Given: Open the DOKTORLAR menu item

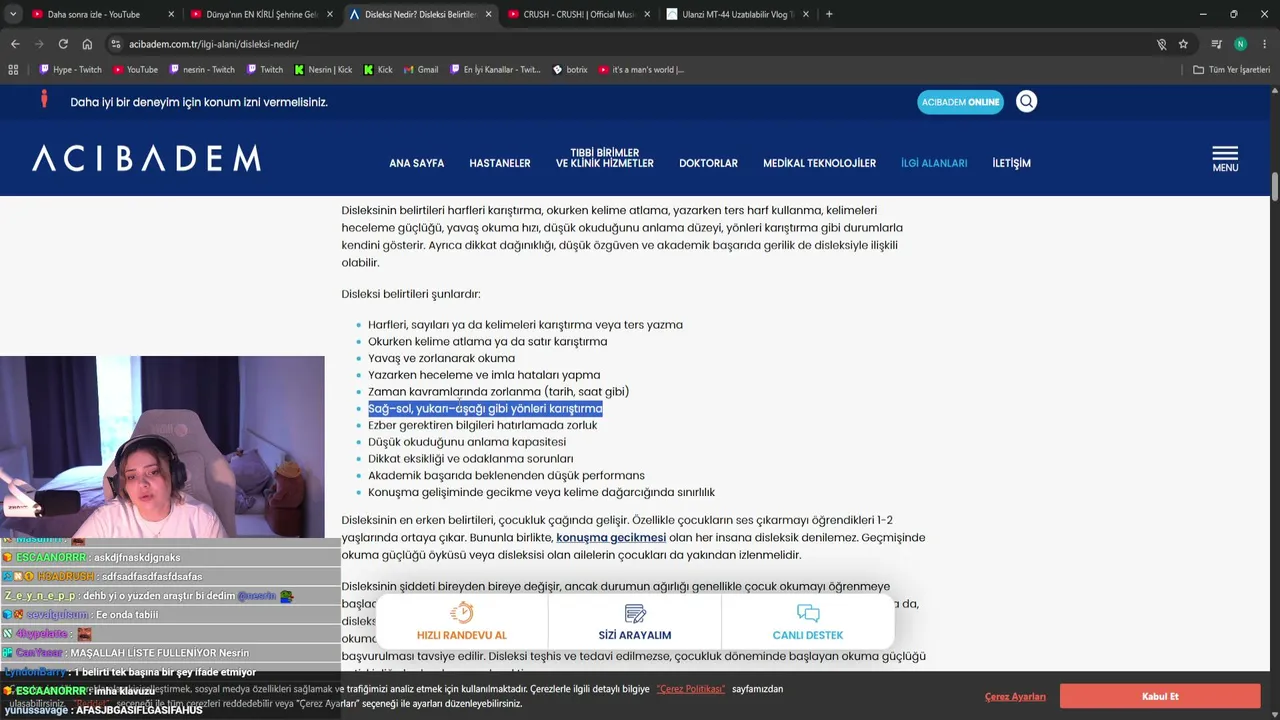Looking at the screenshot, I should click(x=708, y=163).
